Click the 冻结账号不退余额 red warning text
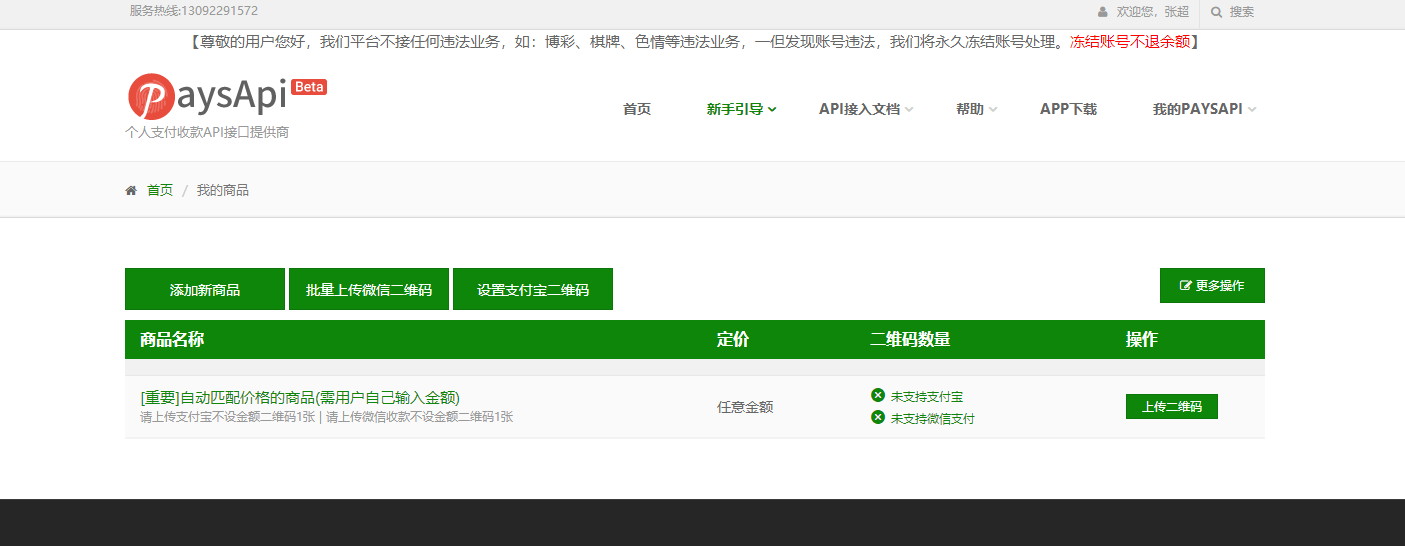The width and height of the screenshot is (1405, 546). [1130, 42]
